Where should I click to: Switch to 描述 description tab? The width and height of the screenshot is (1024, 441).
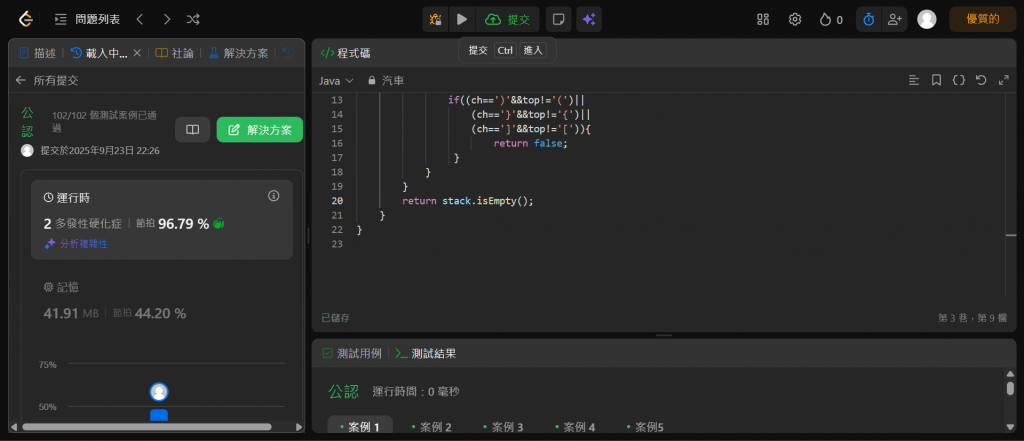click(x=37, y=54)
